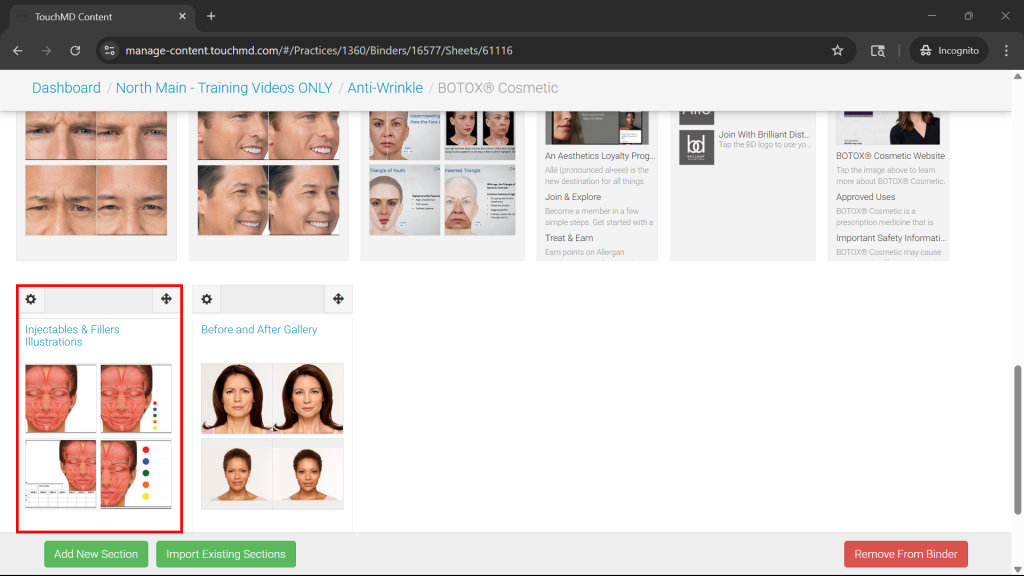The height and width of the screenshot is (576, 1024).
Task: Open the Before and After Gallery link
Action: 259,330
